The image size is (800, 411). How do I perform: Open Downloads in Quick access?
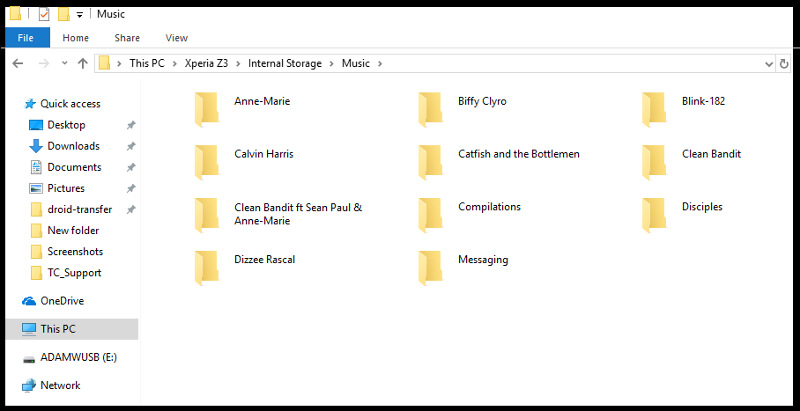73,146
